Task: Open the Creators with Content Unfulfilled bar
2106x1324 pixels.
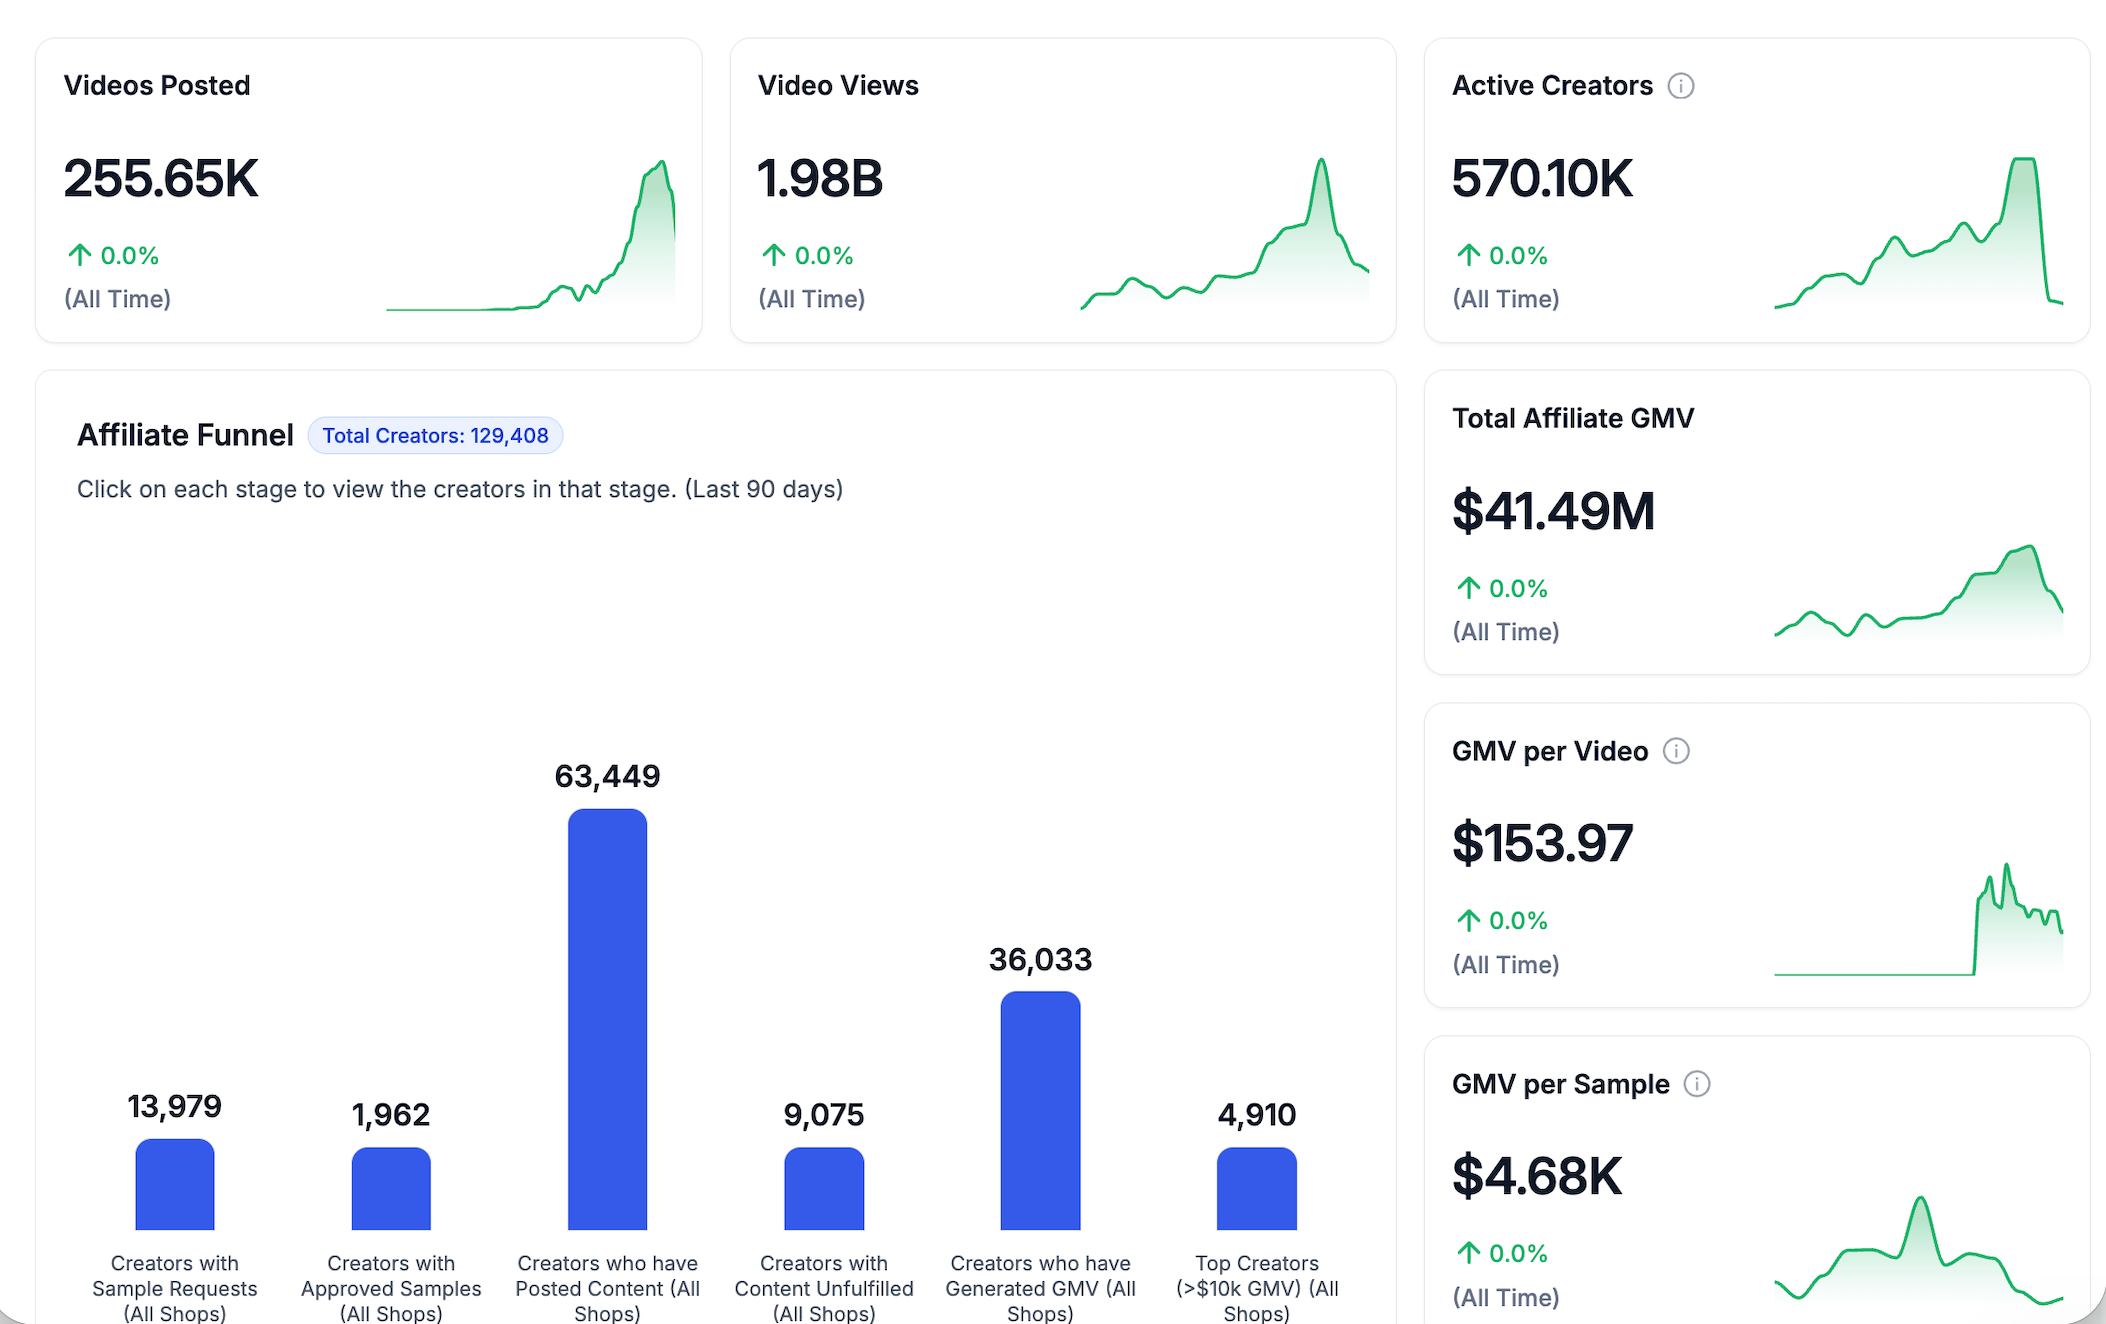Action: point(824,1189)
